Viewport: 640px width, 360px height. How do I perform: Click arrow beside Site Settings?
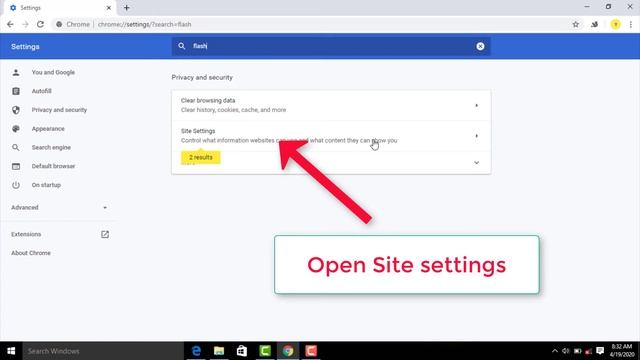point(476,136)
